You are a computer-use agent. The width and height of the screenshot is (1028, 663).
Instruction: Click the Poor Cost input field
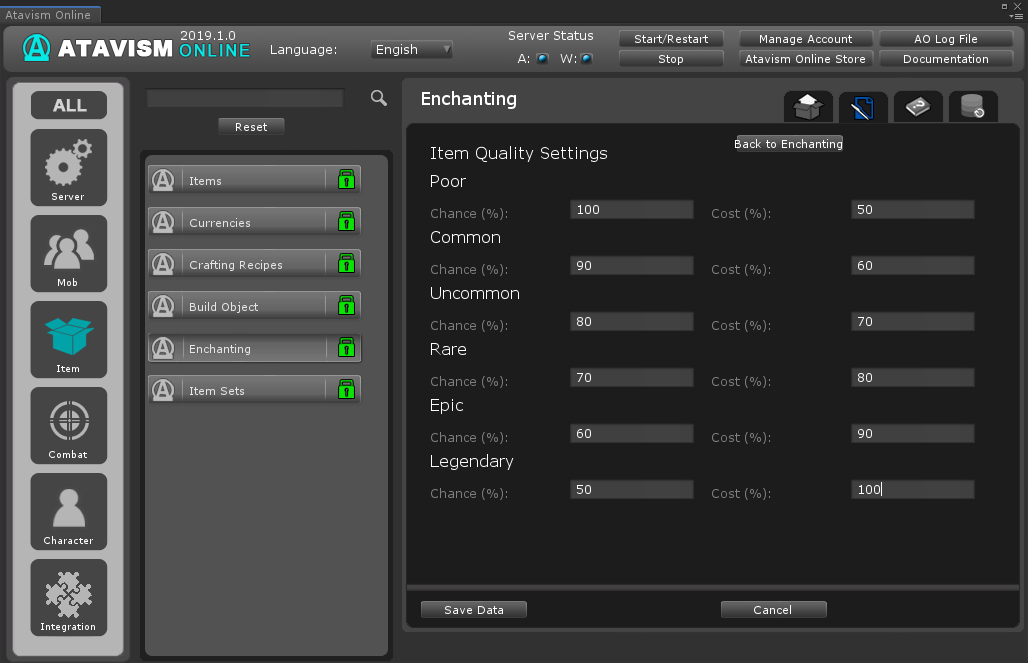[912, 209]
